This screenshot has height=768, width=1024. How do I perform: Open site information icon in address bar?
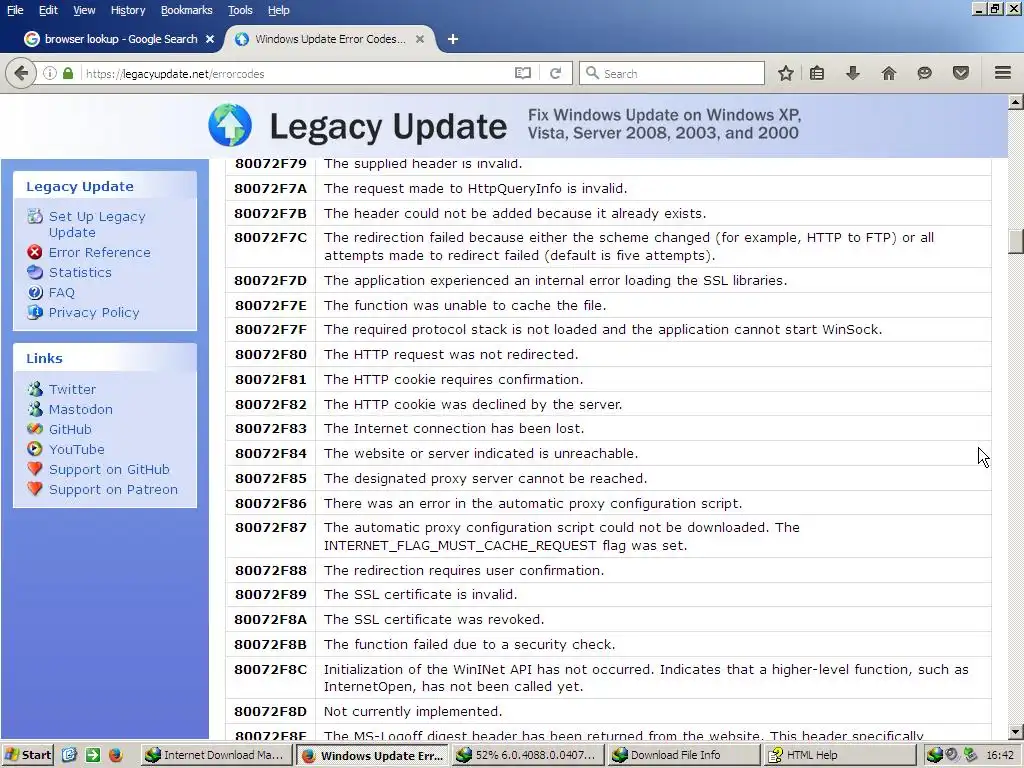click(50, 73)
